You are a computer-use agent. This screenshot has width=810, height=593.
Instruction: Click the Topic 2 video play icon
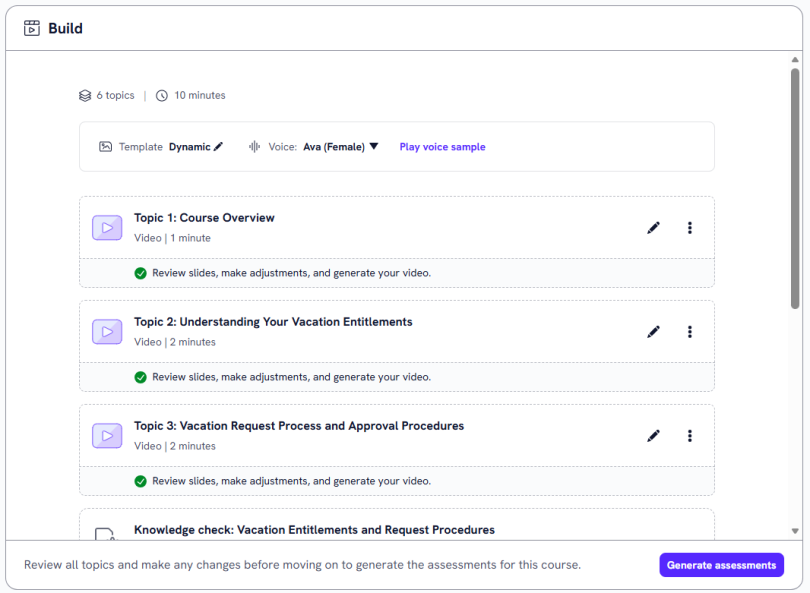coord(107,332)
